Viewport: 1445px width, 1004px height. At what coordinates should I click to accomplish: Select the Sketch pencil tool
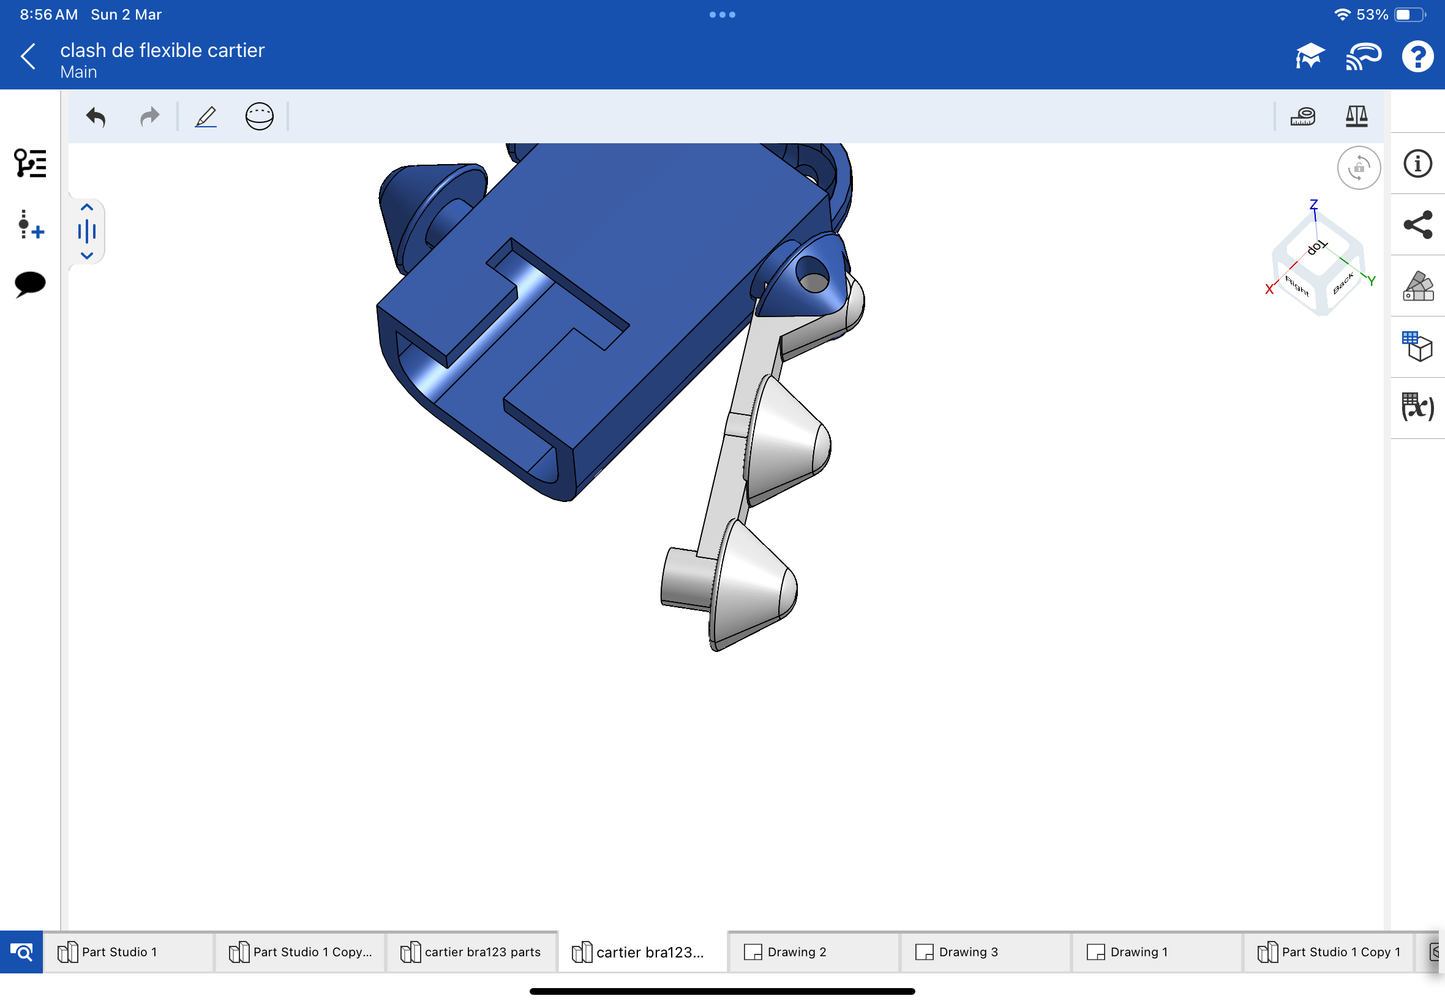coord(206,117)
